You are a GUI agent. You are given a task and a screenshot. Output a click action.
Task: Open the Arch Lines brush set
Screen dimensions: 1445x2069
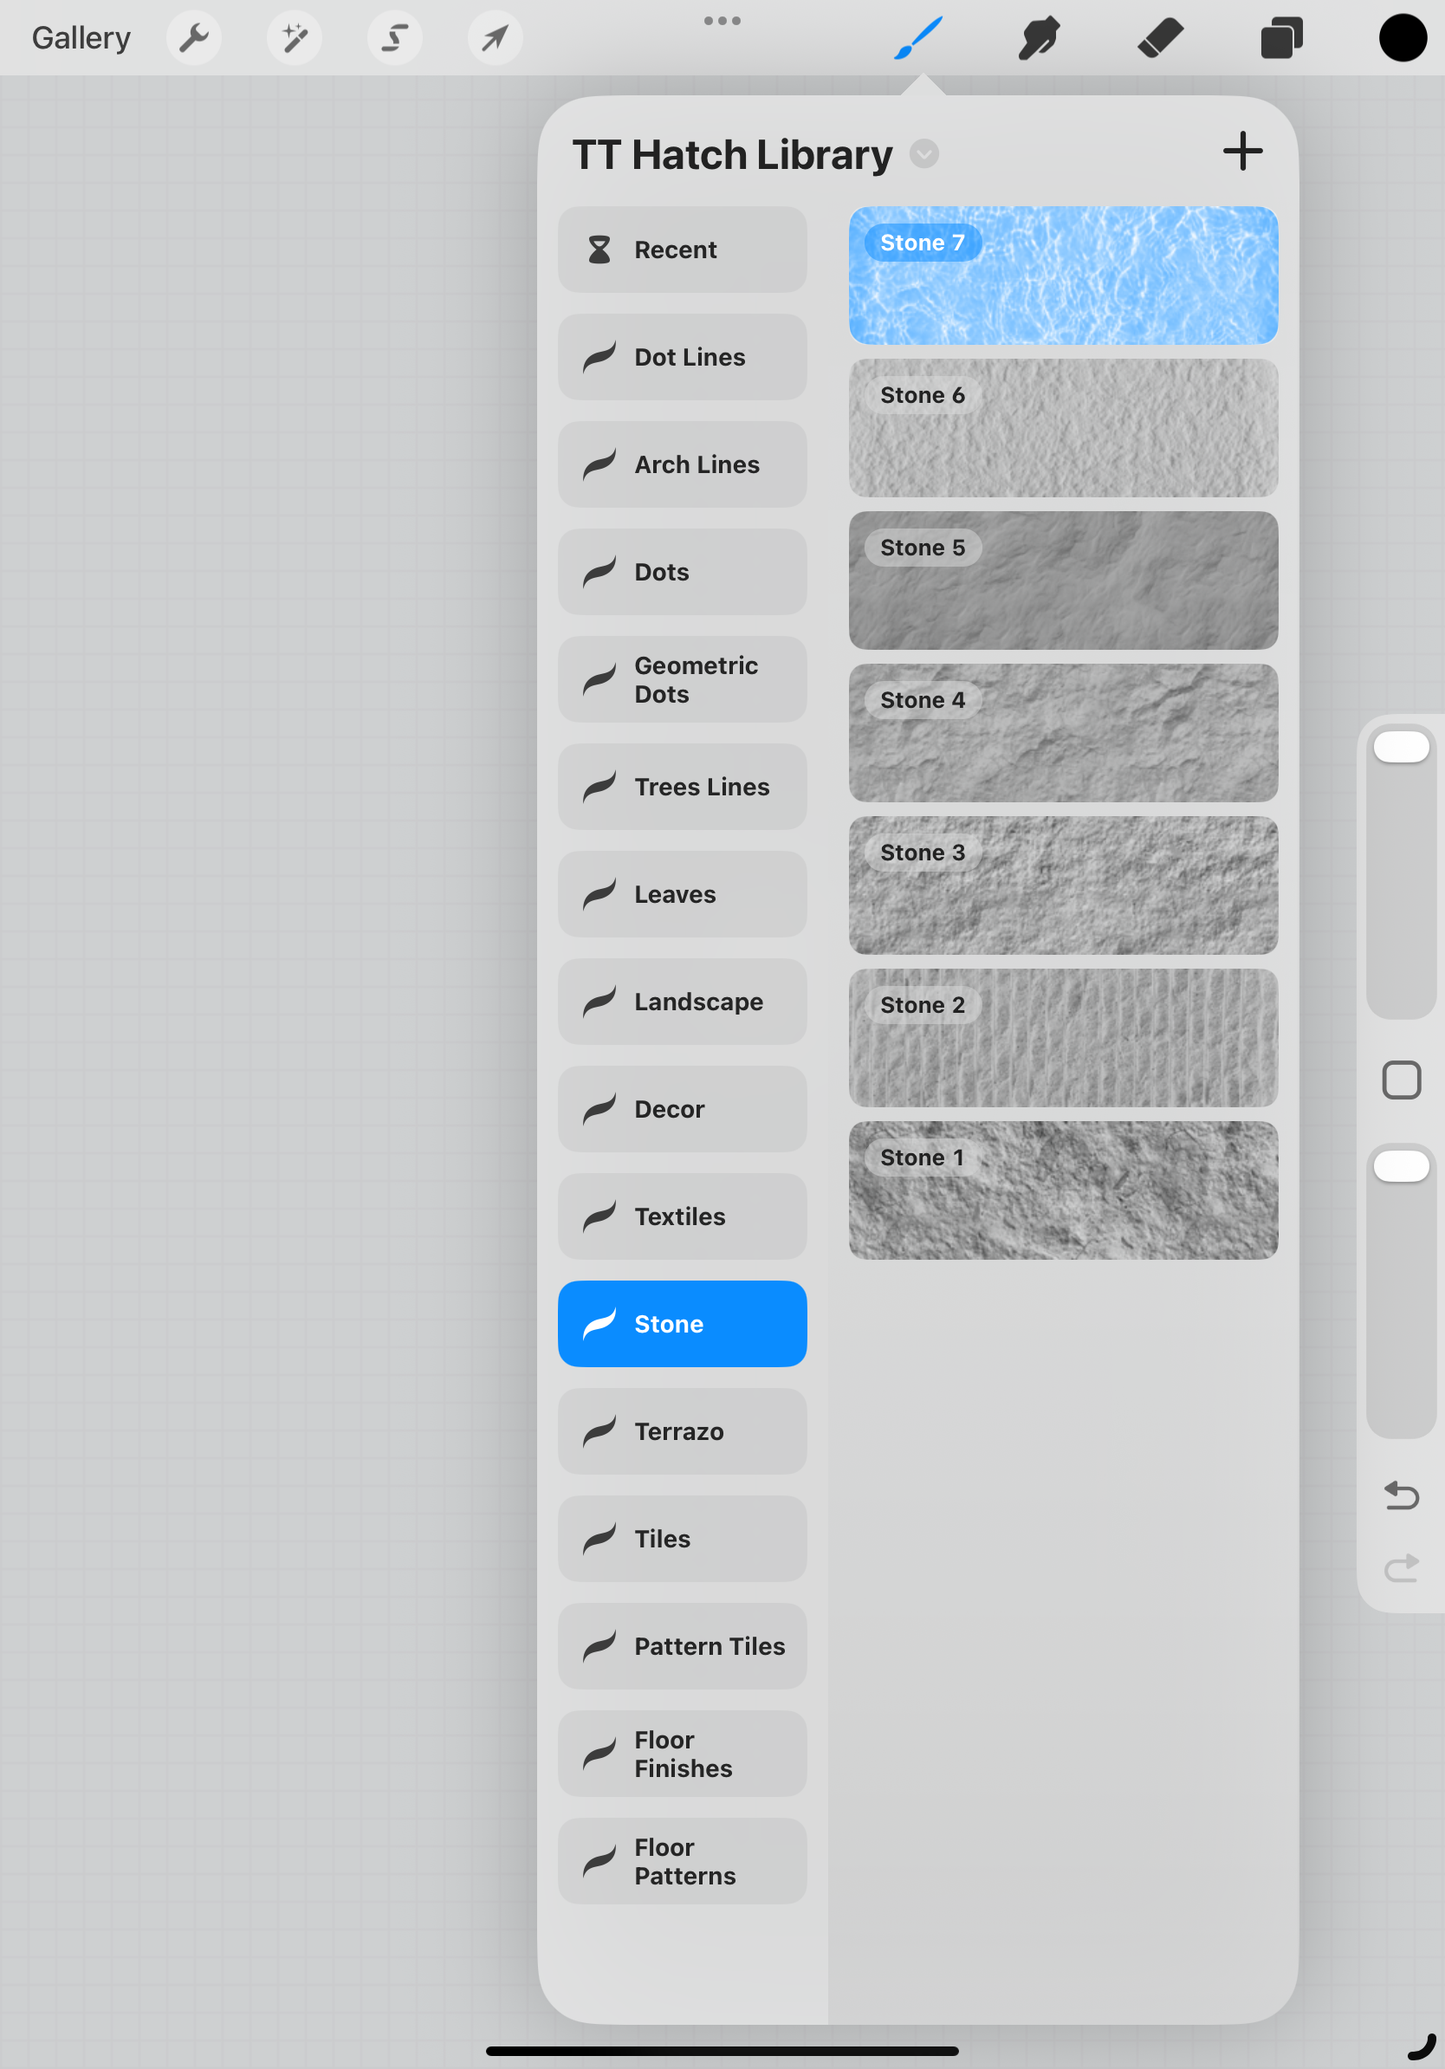682,464
